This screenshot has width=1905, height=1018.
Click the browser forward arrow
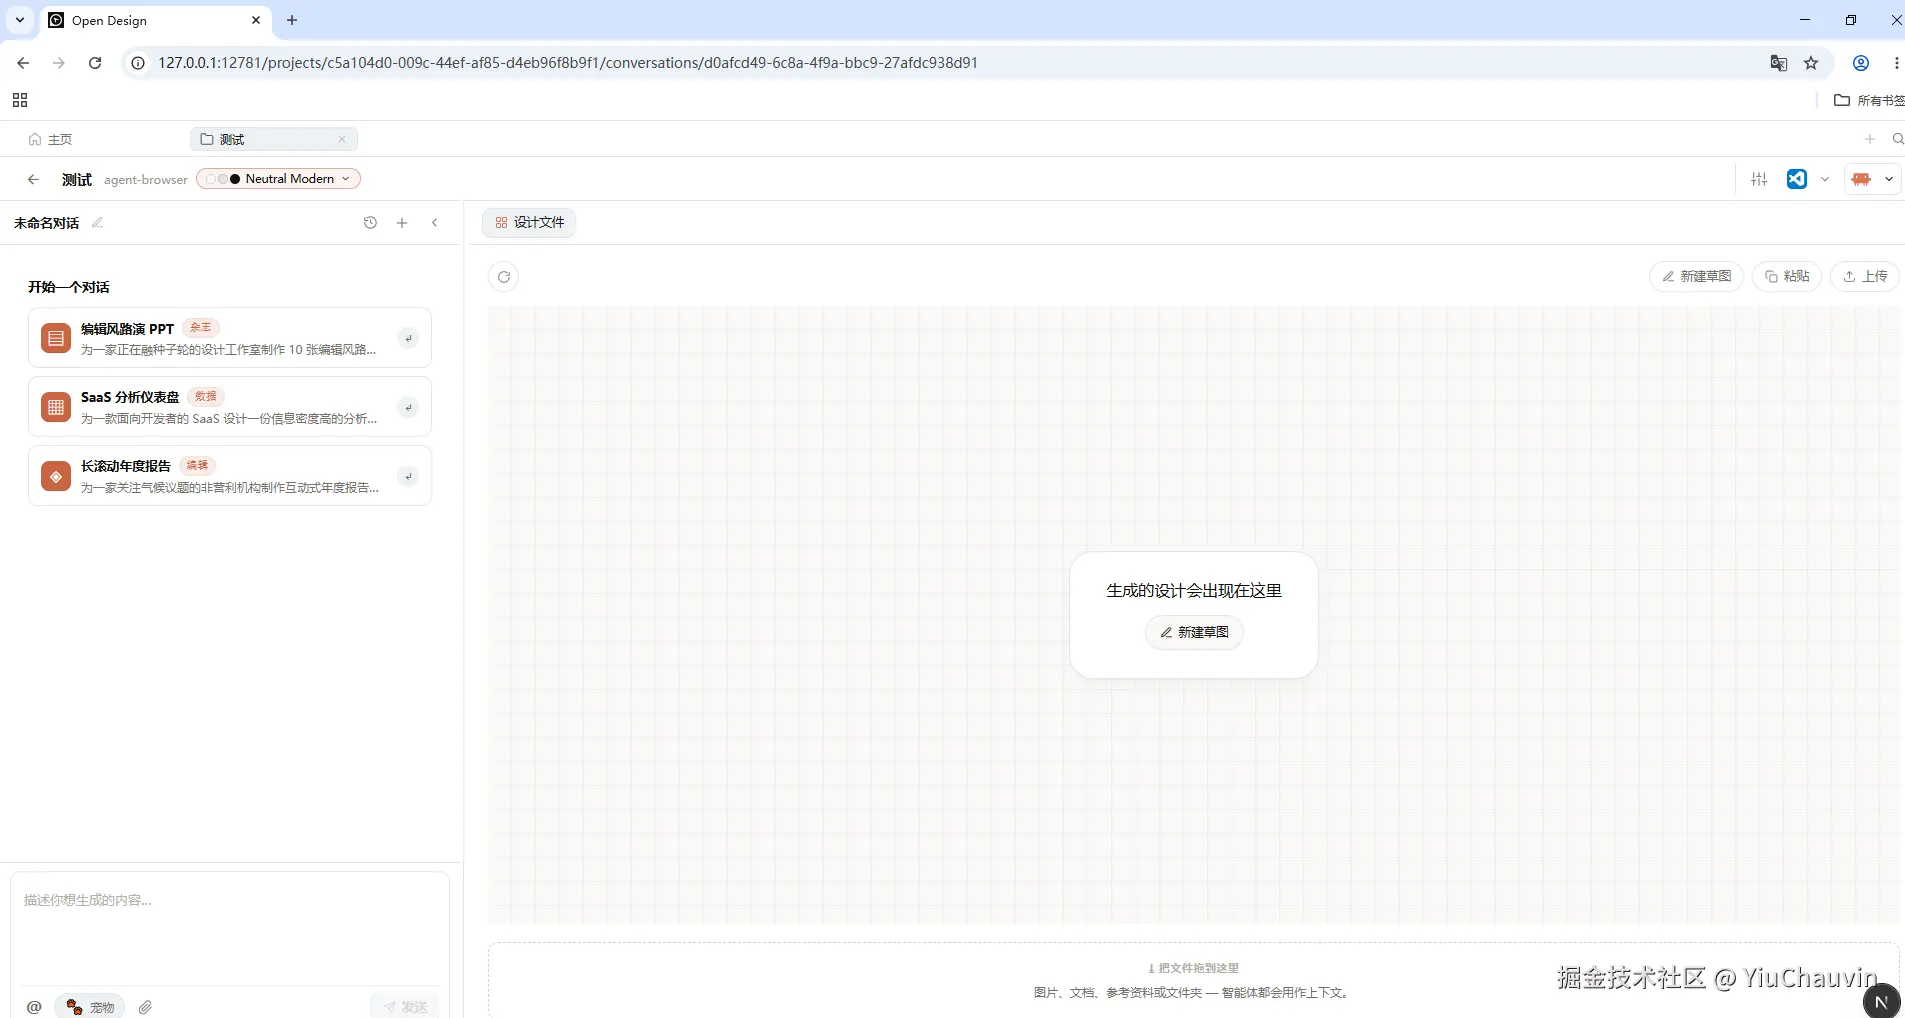(x=59, y=63)
